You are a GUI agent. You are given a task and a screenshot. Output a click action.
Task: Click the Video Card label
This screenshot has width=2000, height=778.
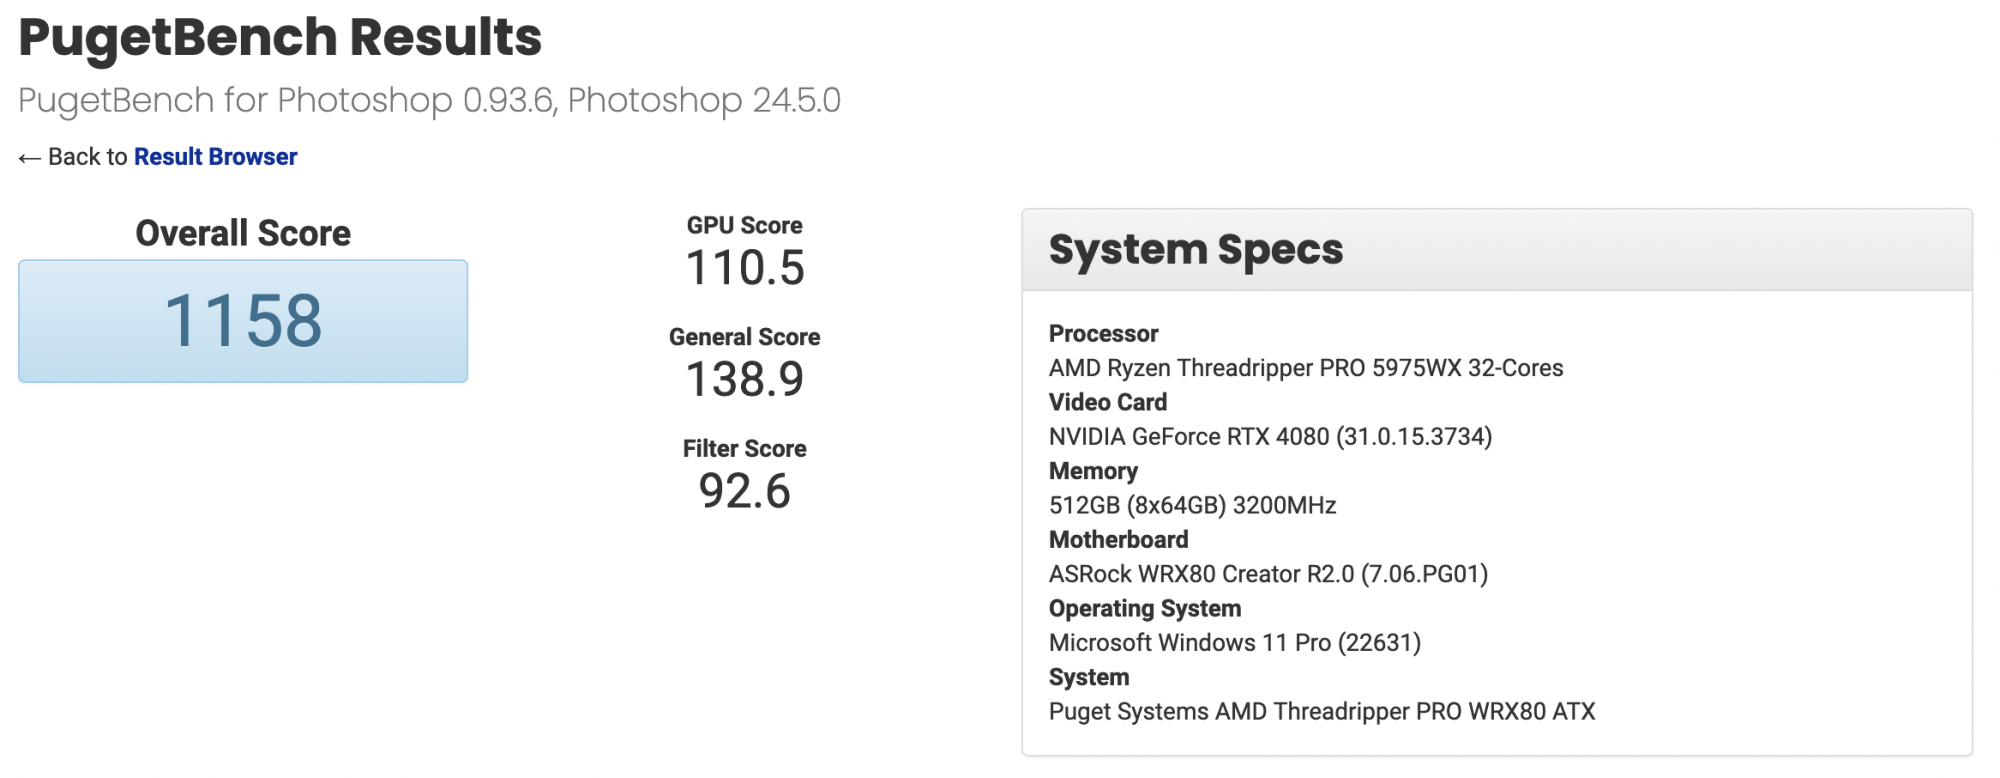click(x=1107, y=402)
